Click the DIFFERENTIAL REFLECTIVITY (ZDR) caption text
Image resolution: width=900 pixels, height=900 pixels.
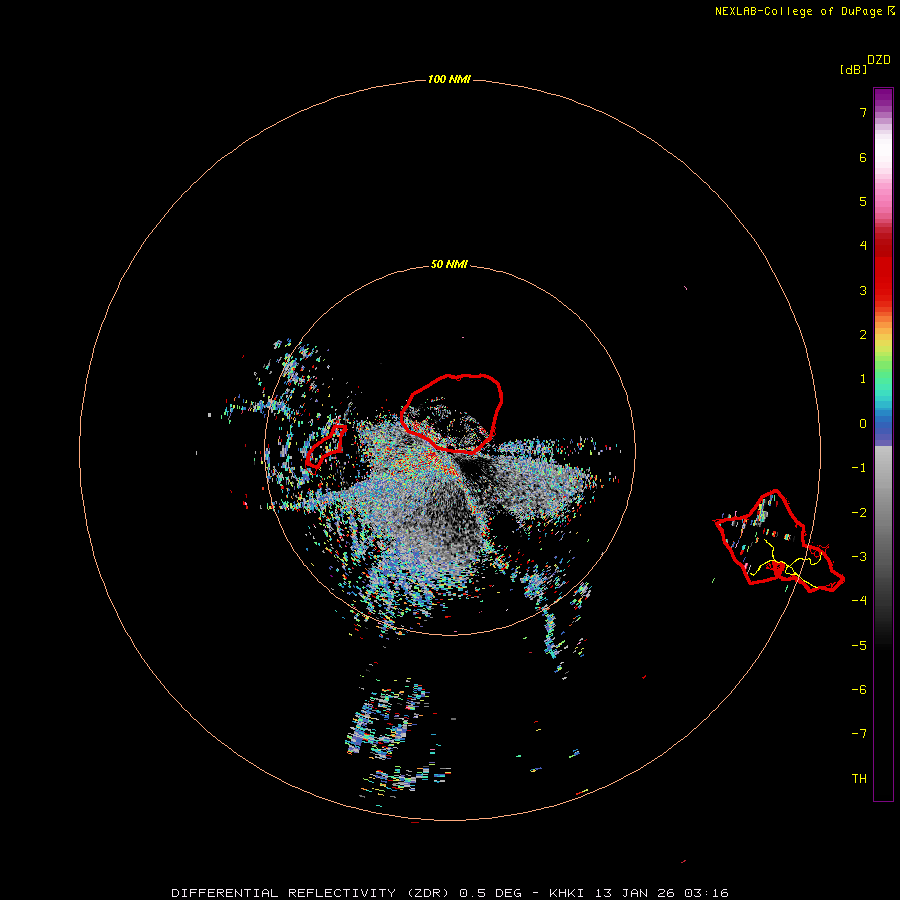pos(312,893)
